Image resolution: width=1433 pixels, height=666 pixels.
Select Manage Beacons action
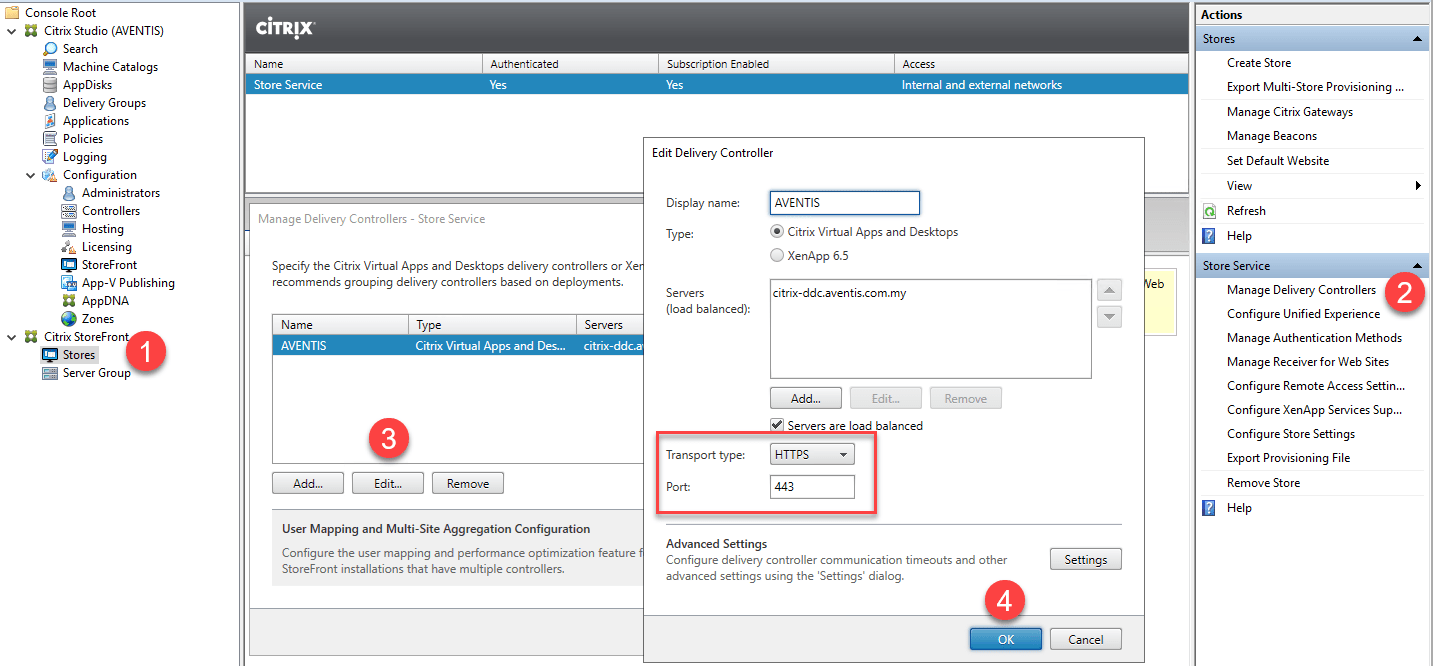tap(1272, 136)
